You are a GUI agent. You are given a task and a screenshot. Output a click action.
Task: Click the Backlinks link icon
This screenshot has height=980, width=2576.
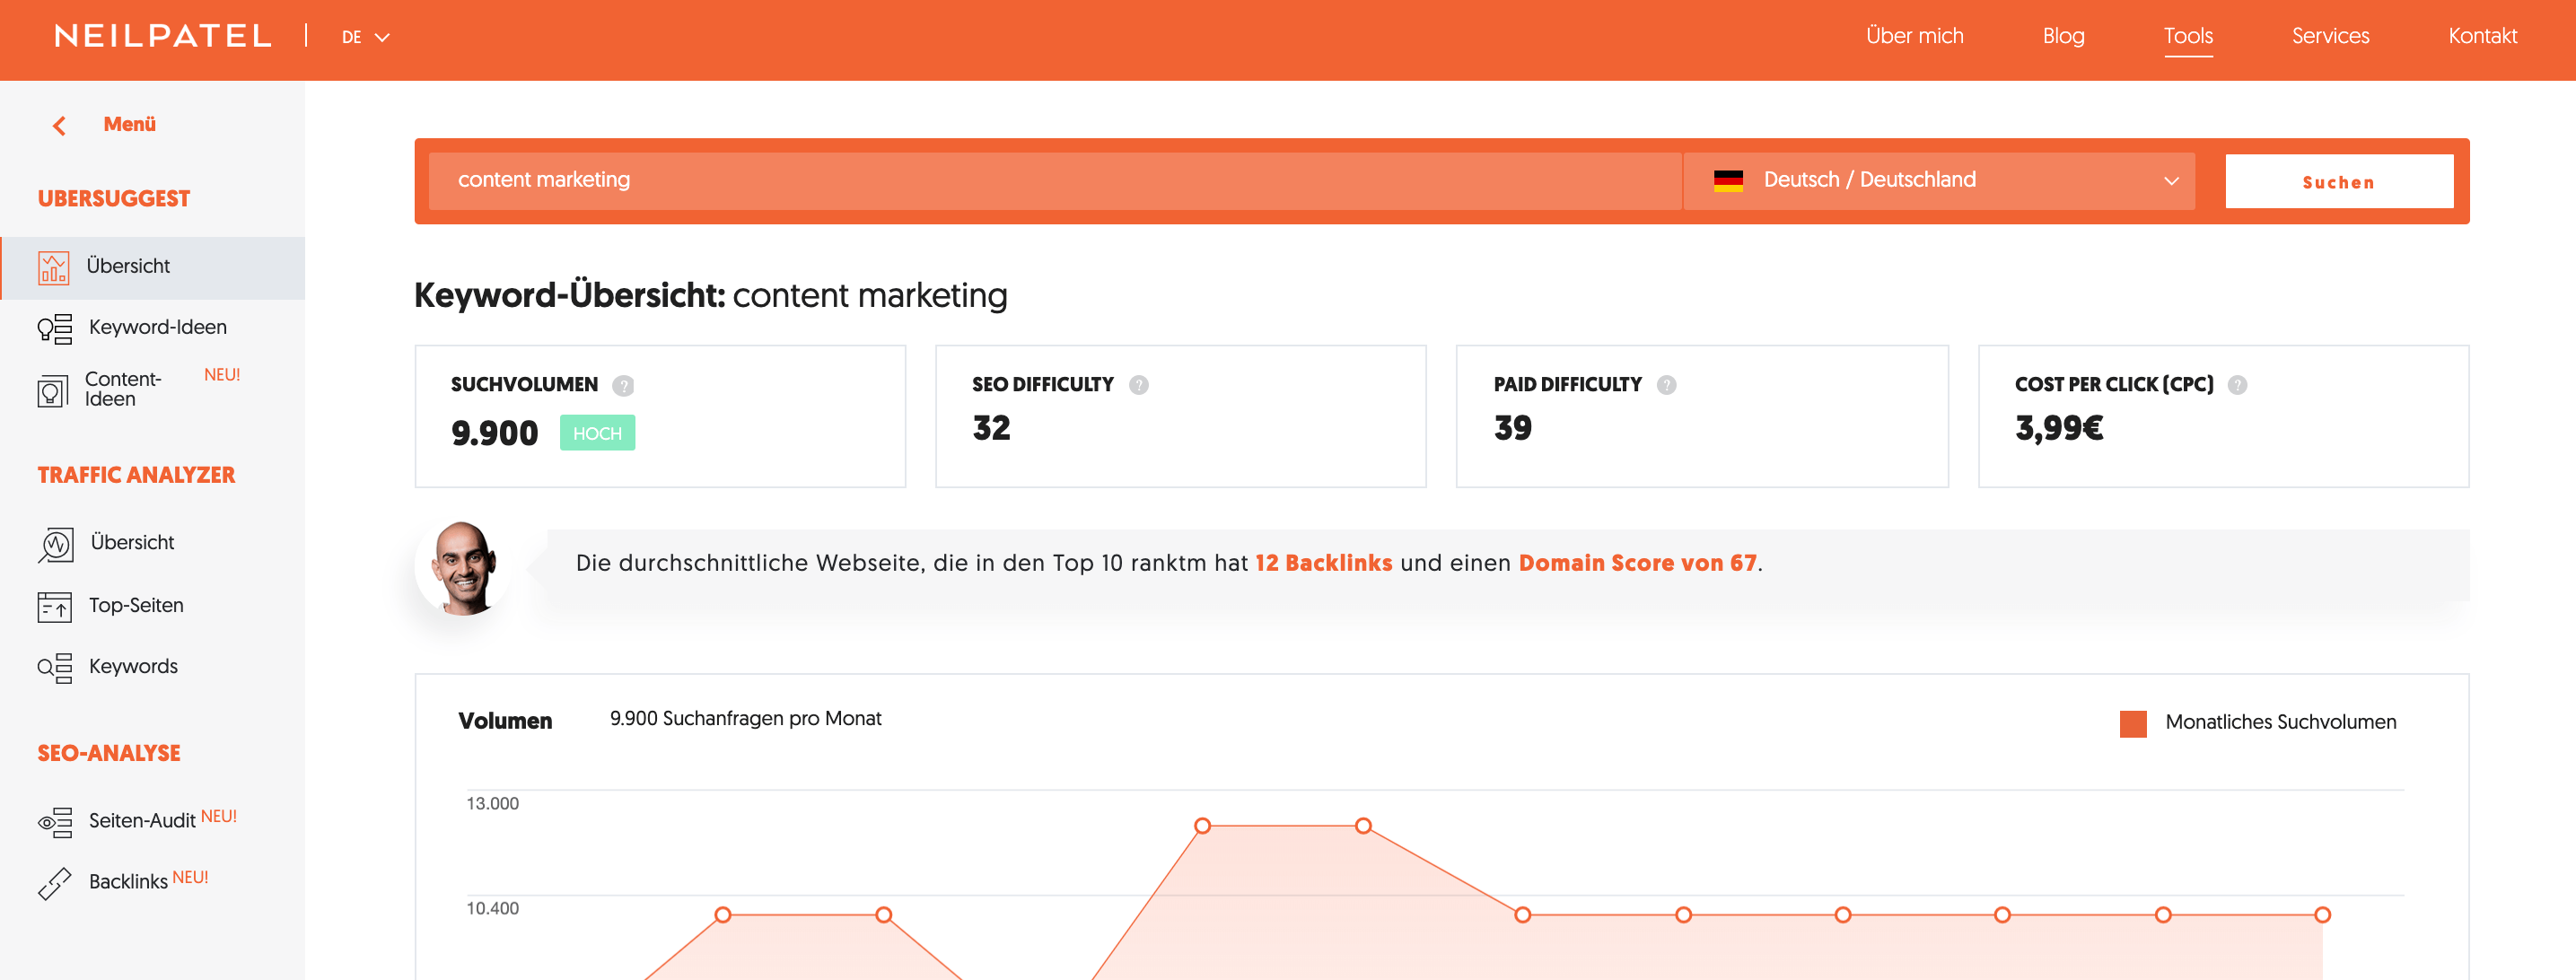pyautogui.click(x=55, y=883)
